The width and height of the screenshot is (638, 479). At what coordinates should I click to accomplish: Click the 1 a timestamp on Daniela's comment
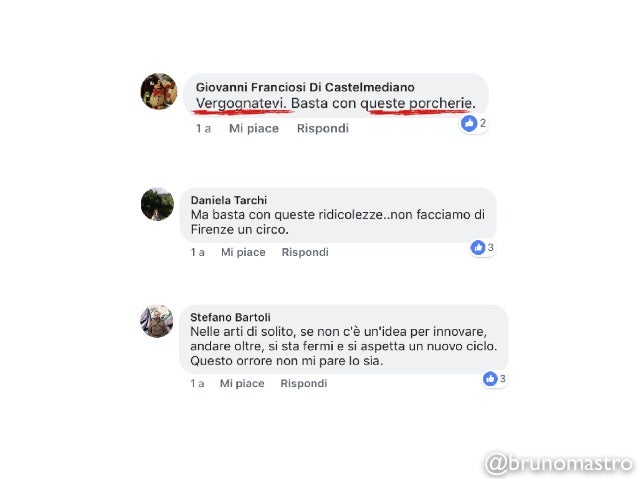tap(198, 252)
